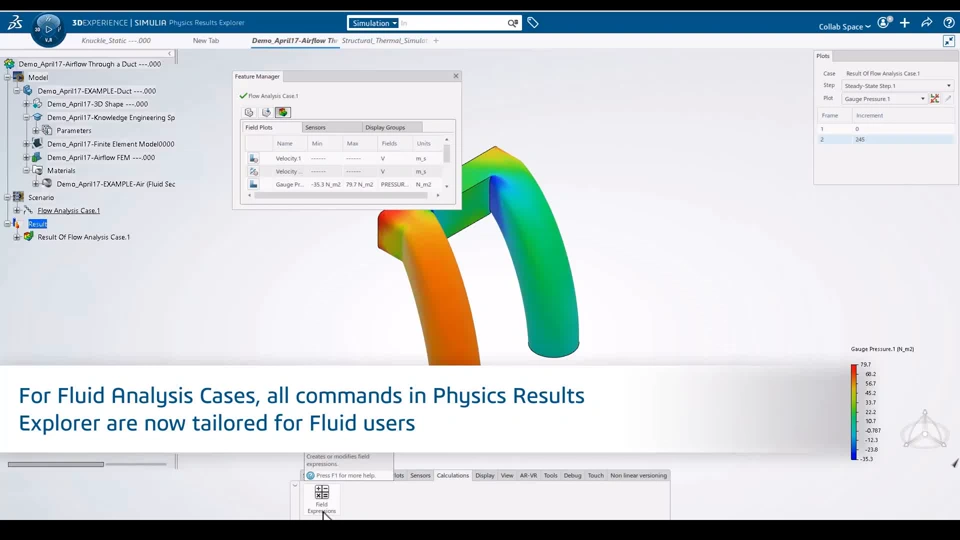960x540 pixels.
Task: Open the tag icon next to the search box
Action: pos(533,23)
